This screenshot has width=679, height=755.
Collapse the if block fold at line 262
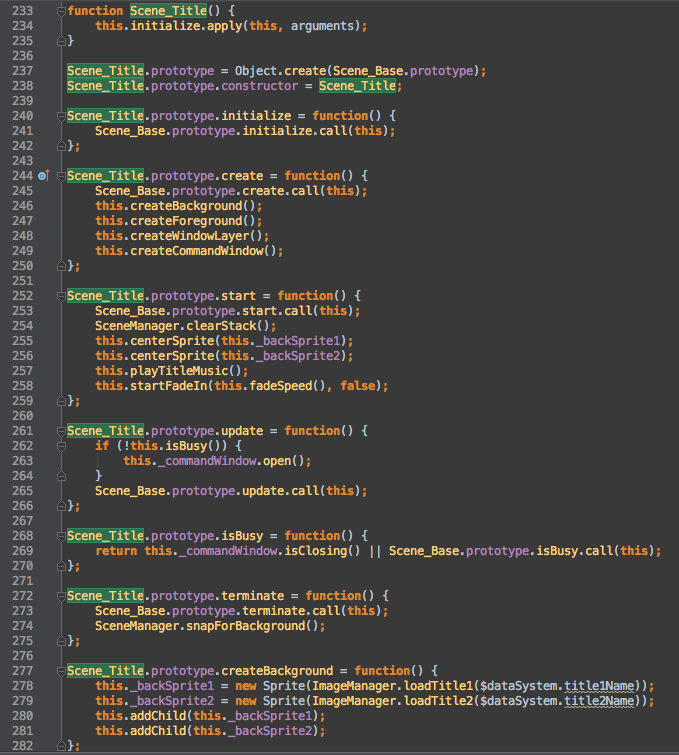point(61,446)
